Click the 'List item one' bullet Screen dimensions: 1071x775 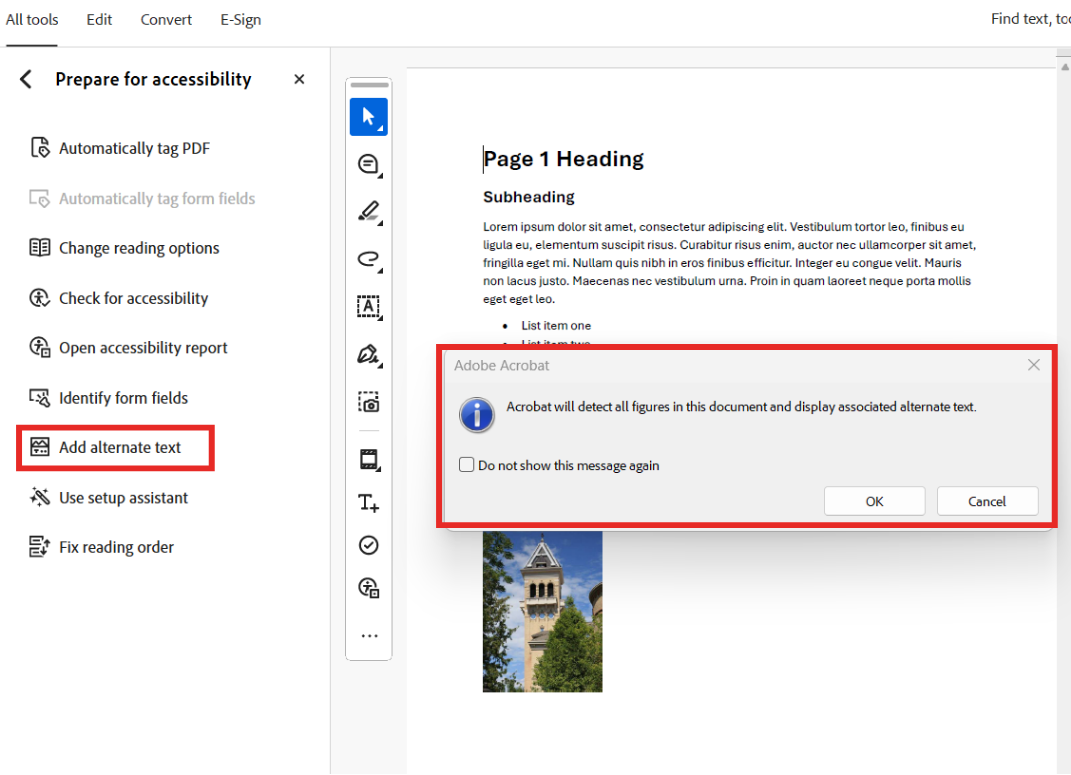point(556,326)
